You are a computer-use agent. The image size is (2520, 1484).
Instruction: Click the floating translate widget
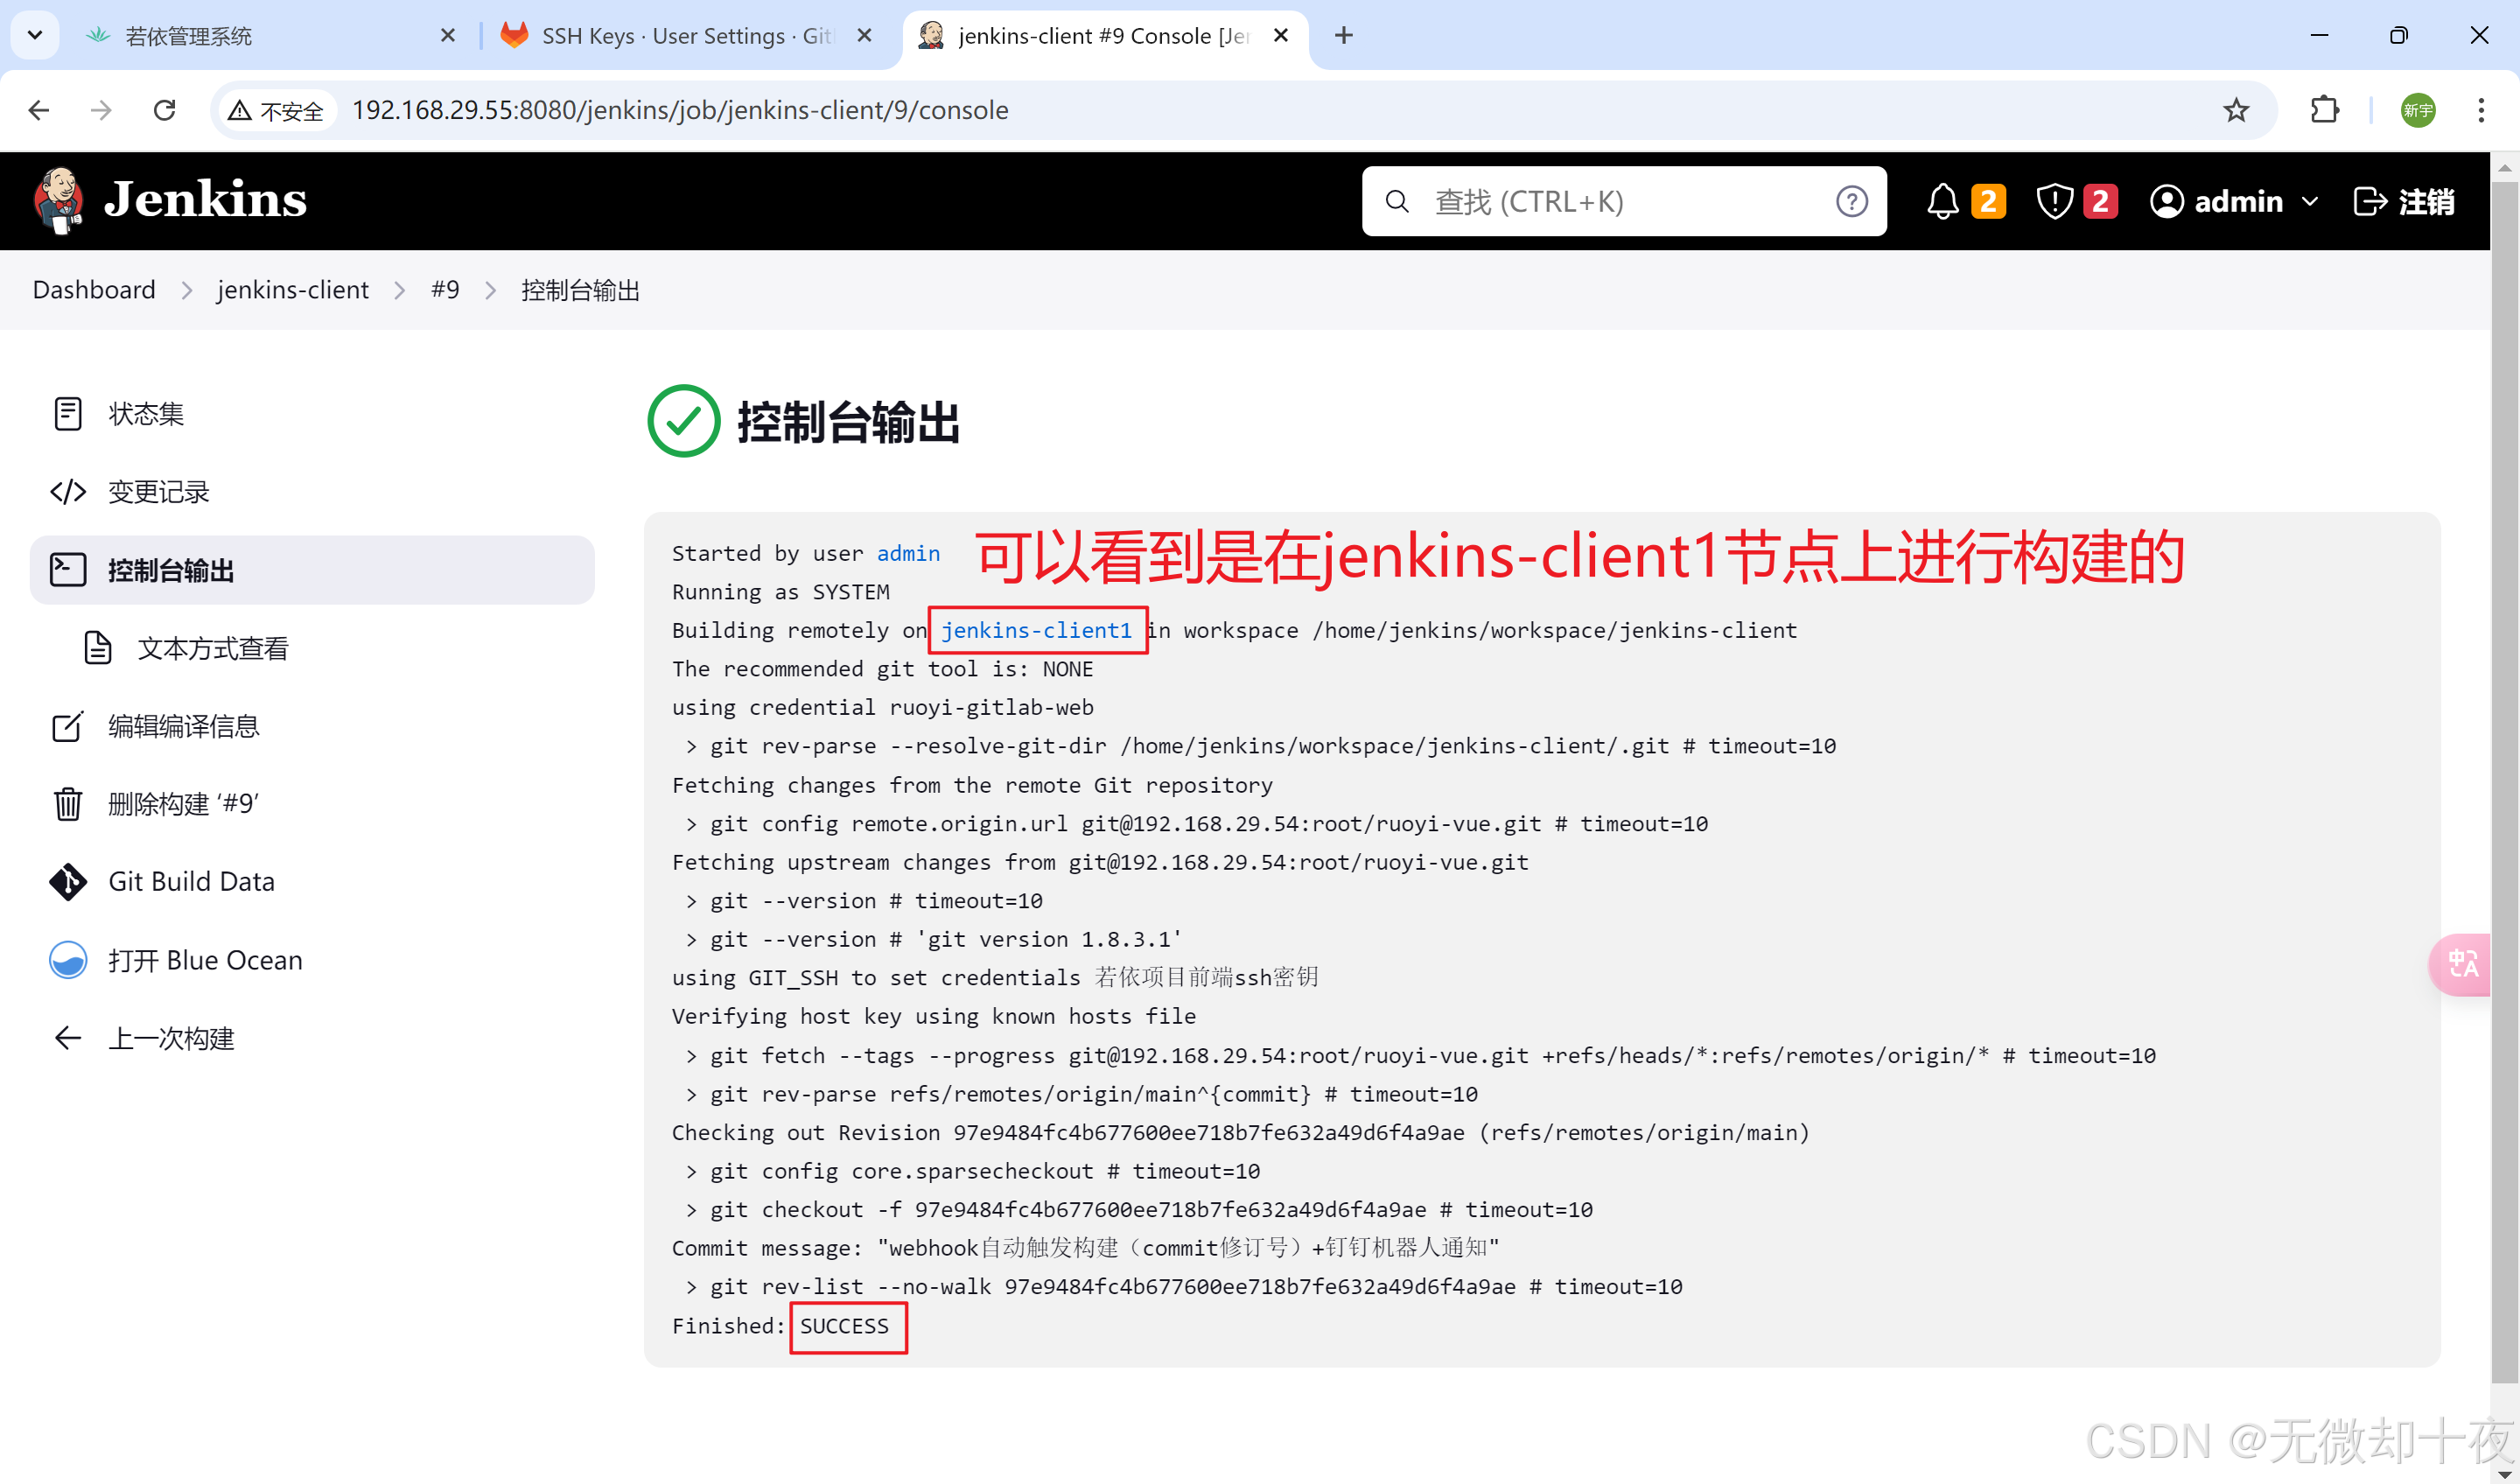(2461, 964)
